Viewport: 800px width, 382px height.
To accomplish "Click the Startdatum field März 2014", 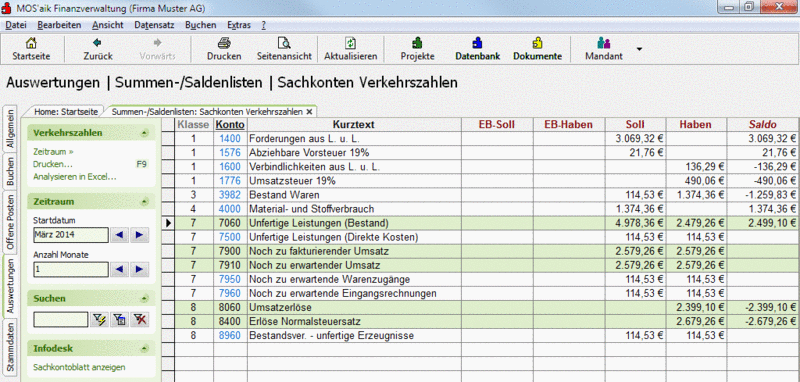I will [x=71, y=235].
